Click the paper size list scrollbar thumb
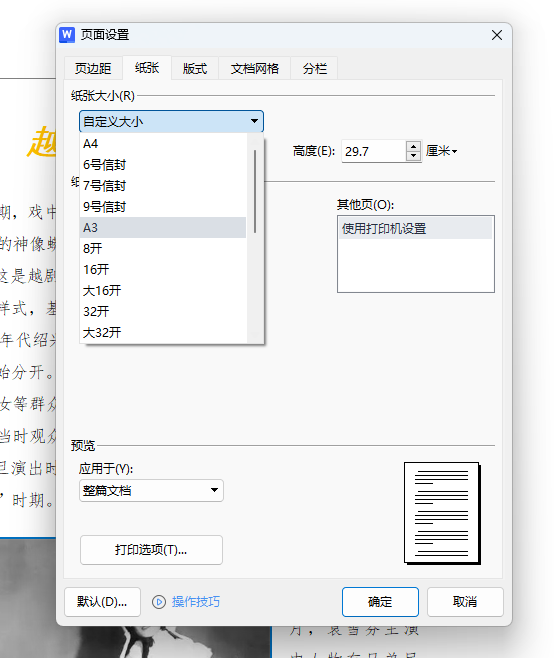 [x=255, y=191]
